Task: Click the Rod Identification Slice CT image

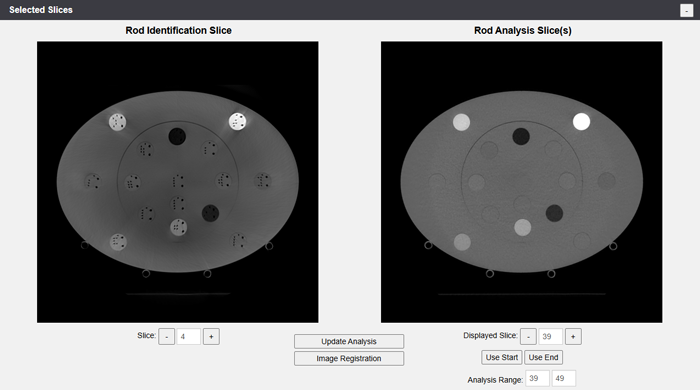Action: pos(178,182)
